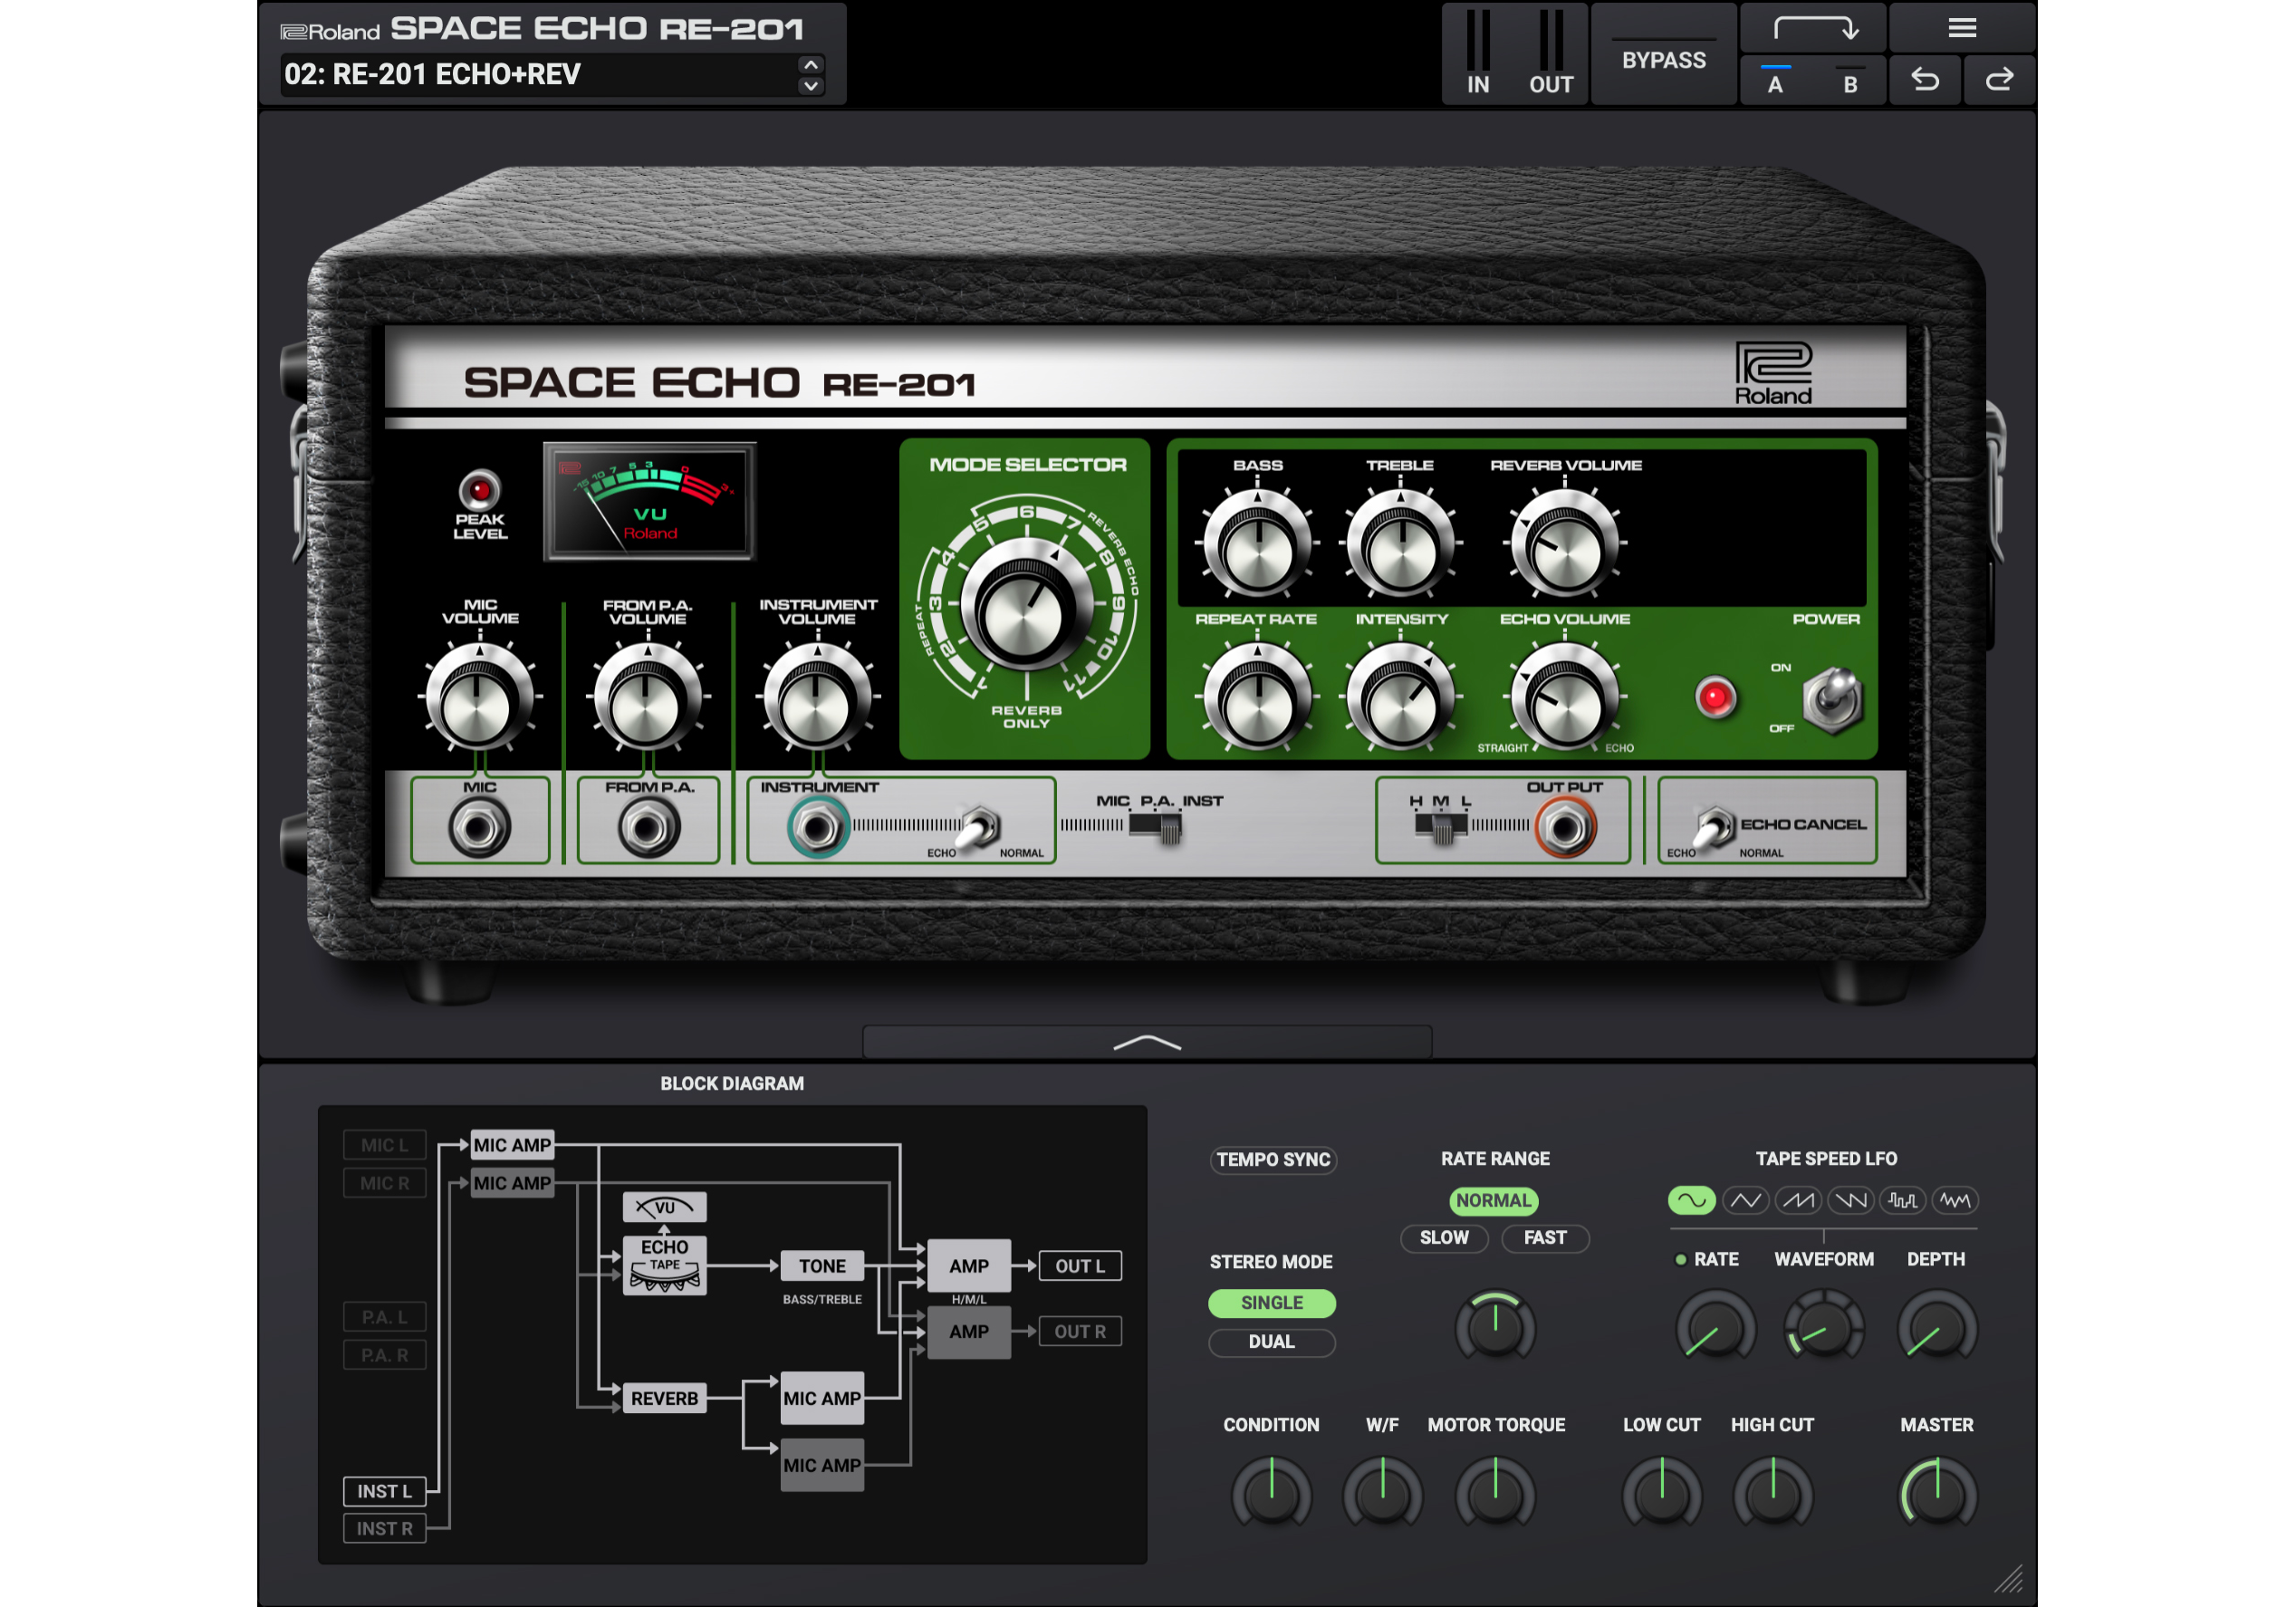Viewport: 2296px width, 1607px height.
Task: Flip the instrument ECHO/NORMAL toggle switch
Action: [978, 827]
